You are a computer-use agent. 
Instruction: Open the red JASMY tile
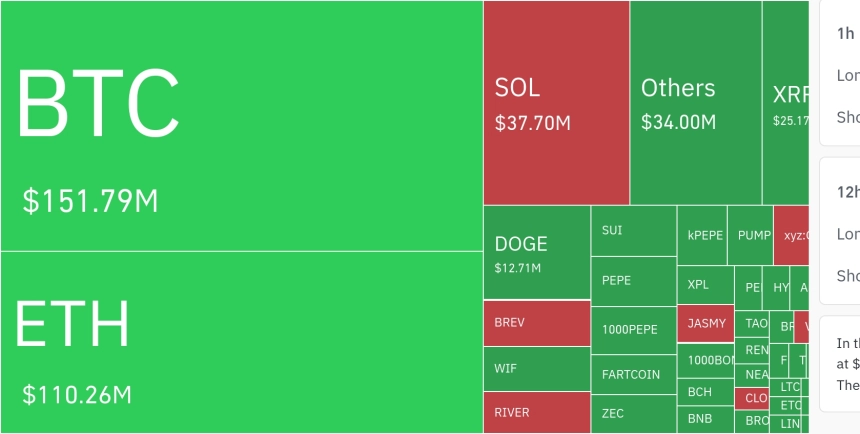pos(705,323)
